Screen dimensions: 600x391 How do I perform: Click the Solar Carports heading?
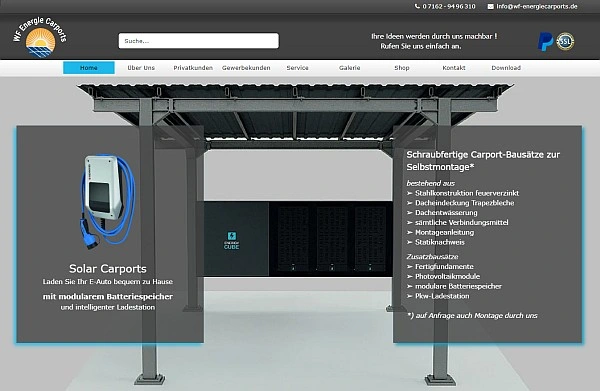point(108,269)
